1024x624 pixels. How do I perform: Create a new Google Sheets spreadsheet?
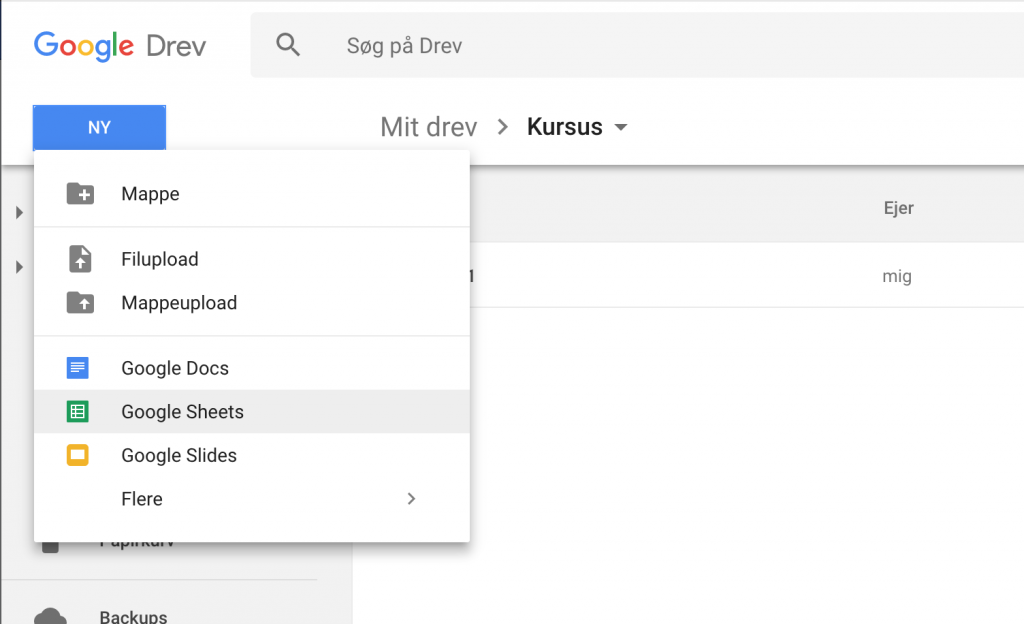click(251, 412)
